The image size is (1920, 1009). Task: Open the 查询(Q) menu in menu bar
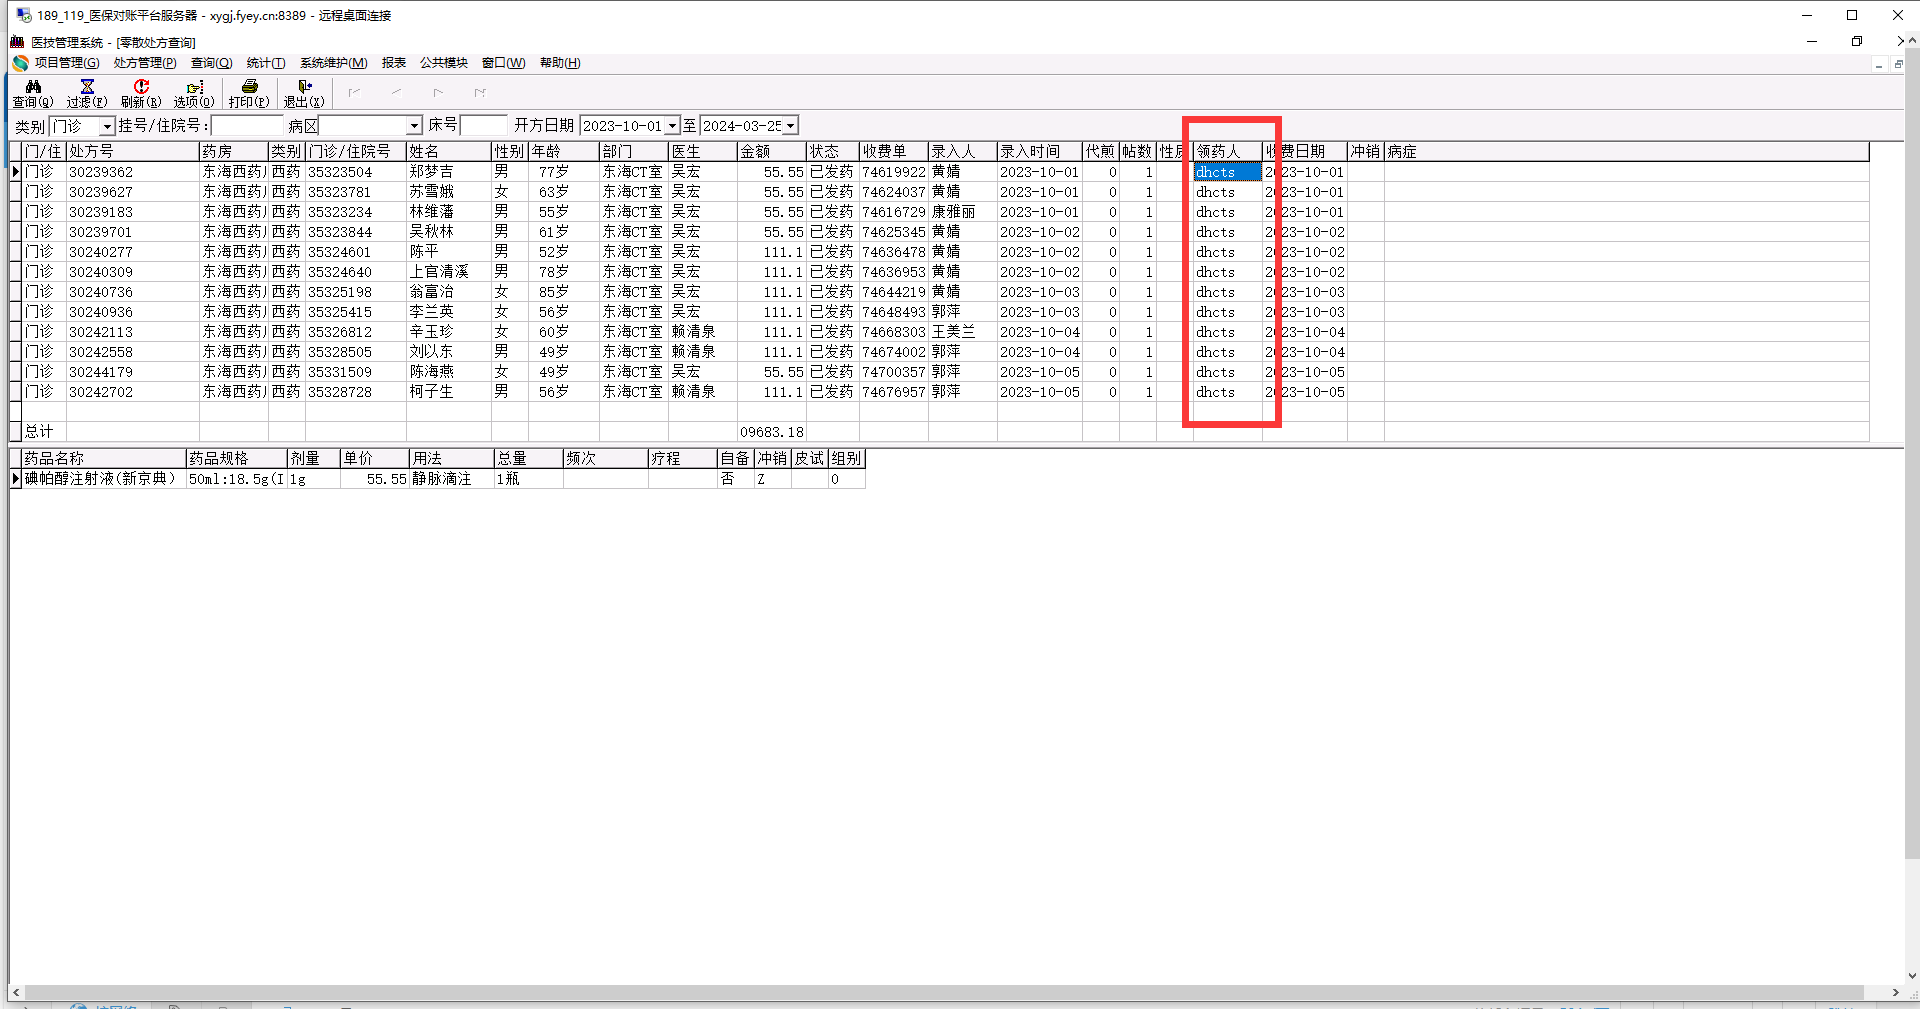click(211, 63)
